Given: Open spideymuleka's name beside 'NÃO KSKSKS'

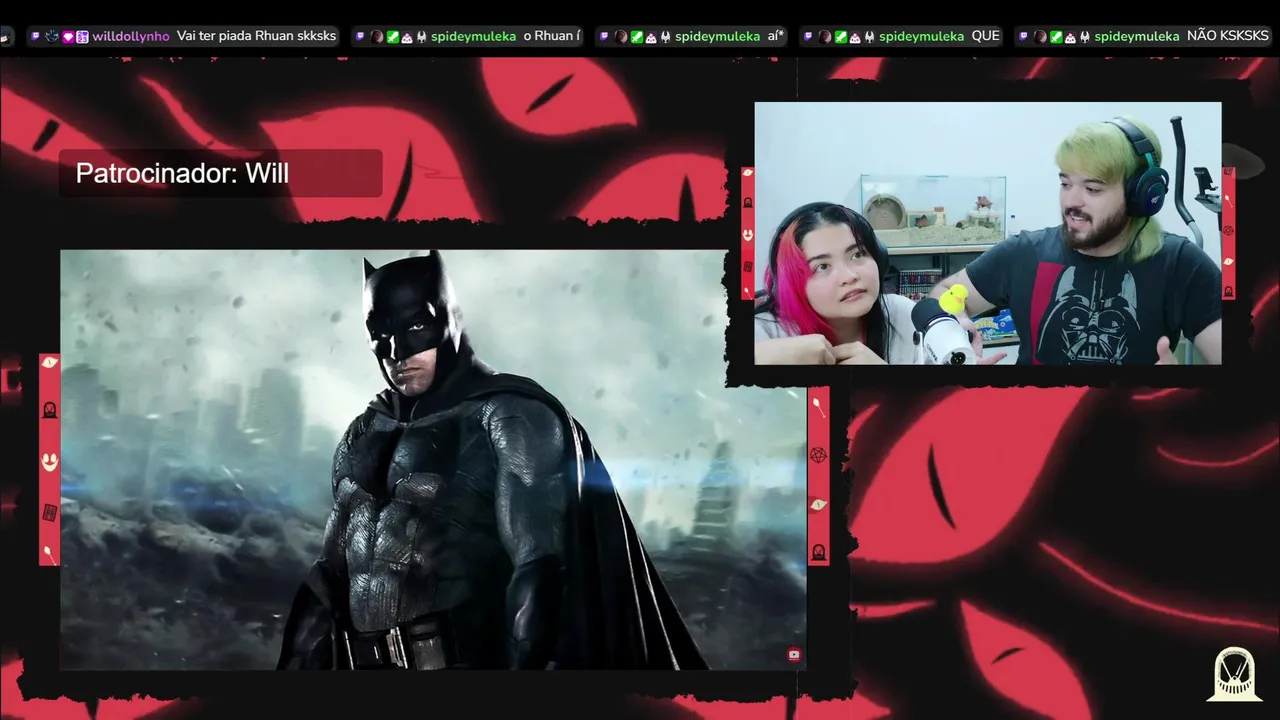Looking at the screenshot, I should click(1137, 36).
